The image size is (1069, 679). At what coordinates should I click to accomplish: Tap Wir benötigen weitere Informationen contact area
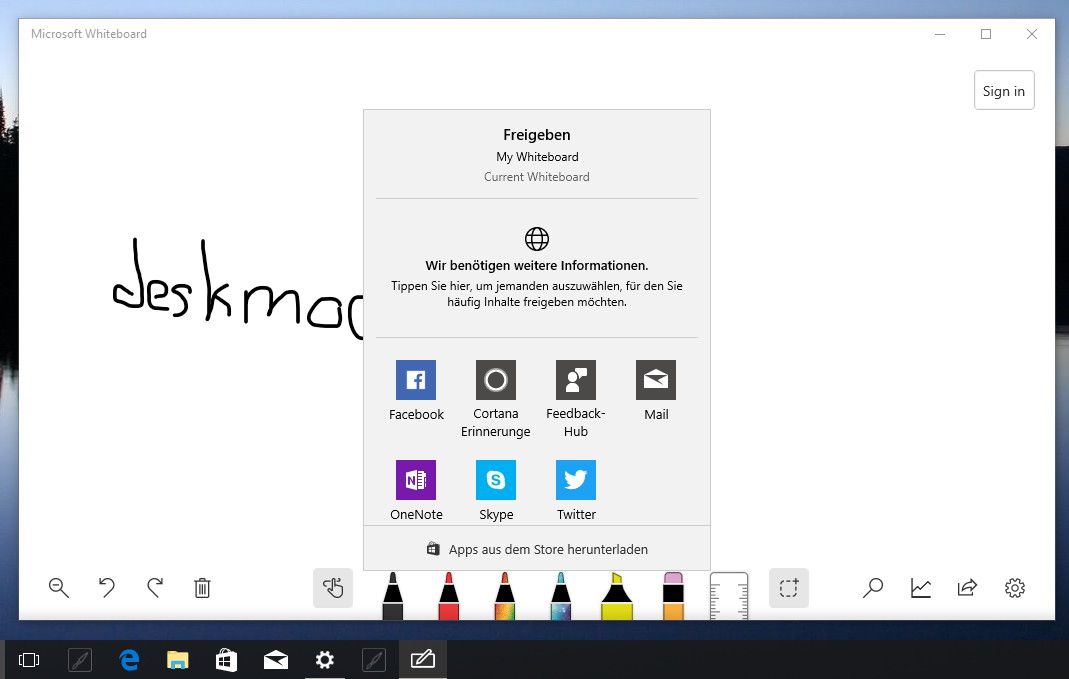537,268
